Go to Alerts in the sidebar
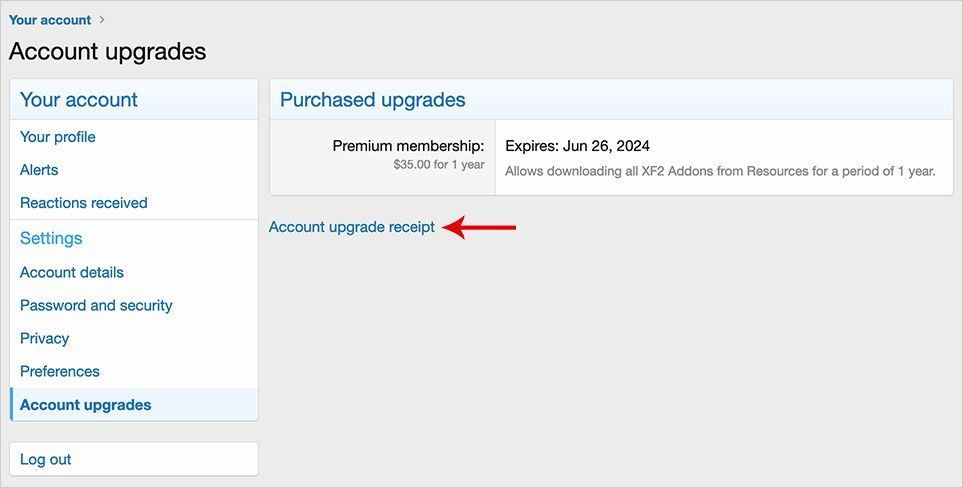The width and height of the screenshot is (963, 488). pyautogui.click(x=39, y=170)
